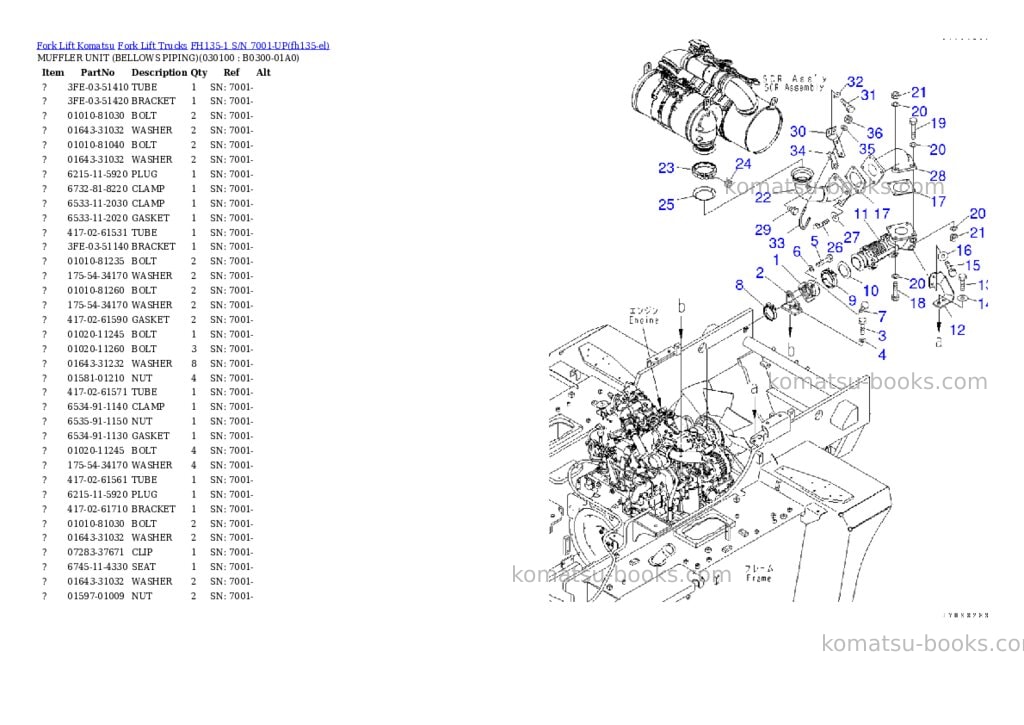Click callout number 35 in diagram
Image resolution: width=1024 pixels, height=725 pixels.
[867, 149]
